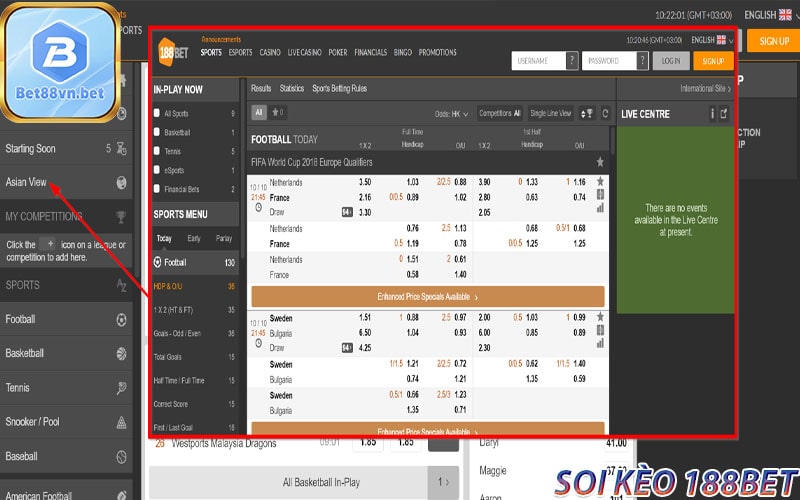
Task: Check the eSports in-play checkbox
Action: (x=157, y=170)
